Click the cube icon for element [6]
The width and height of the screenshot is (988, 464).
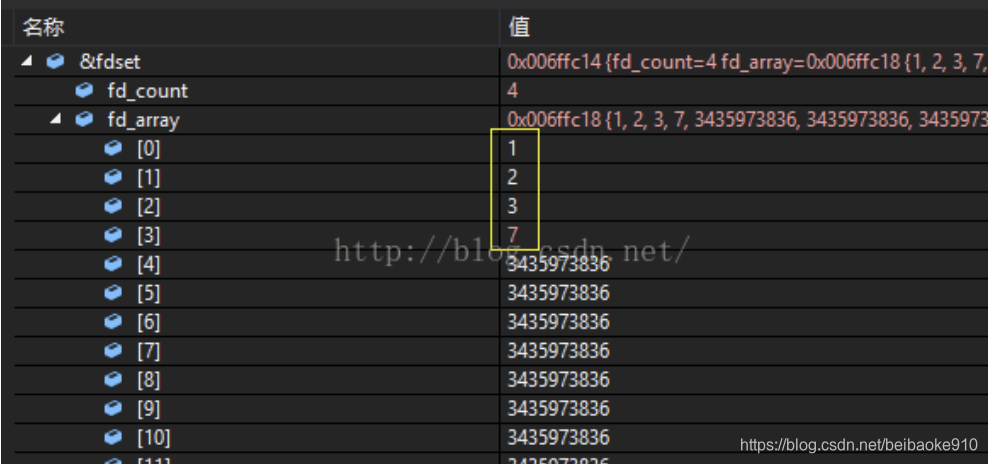tap(113, 322)
